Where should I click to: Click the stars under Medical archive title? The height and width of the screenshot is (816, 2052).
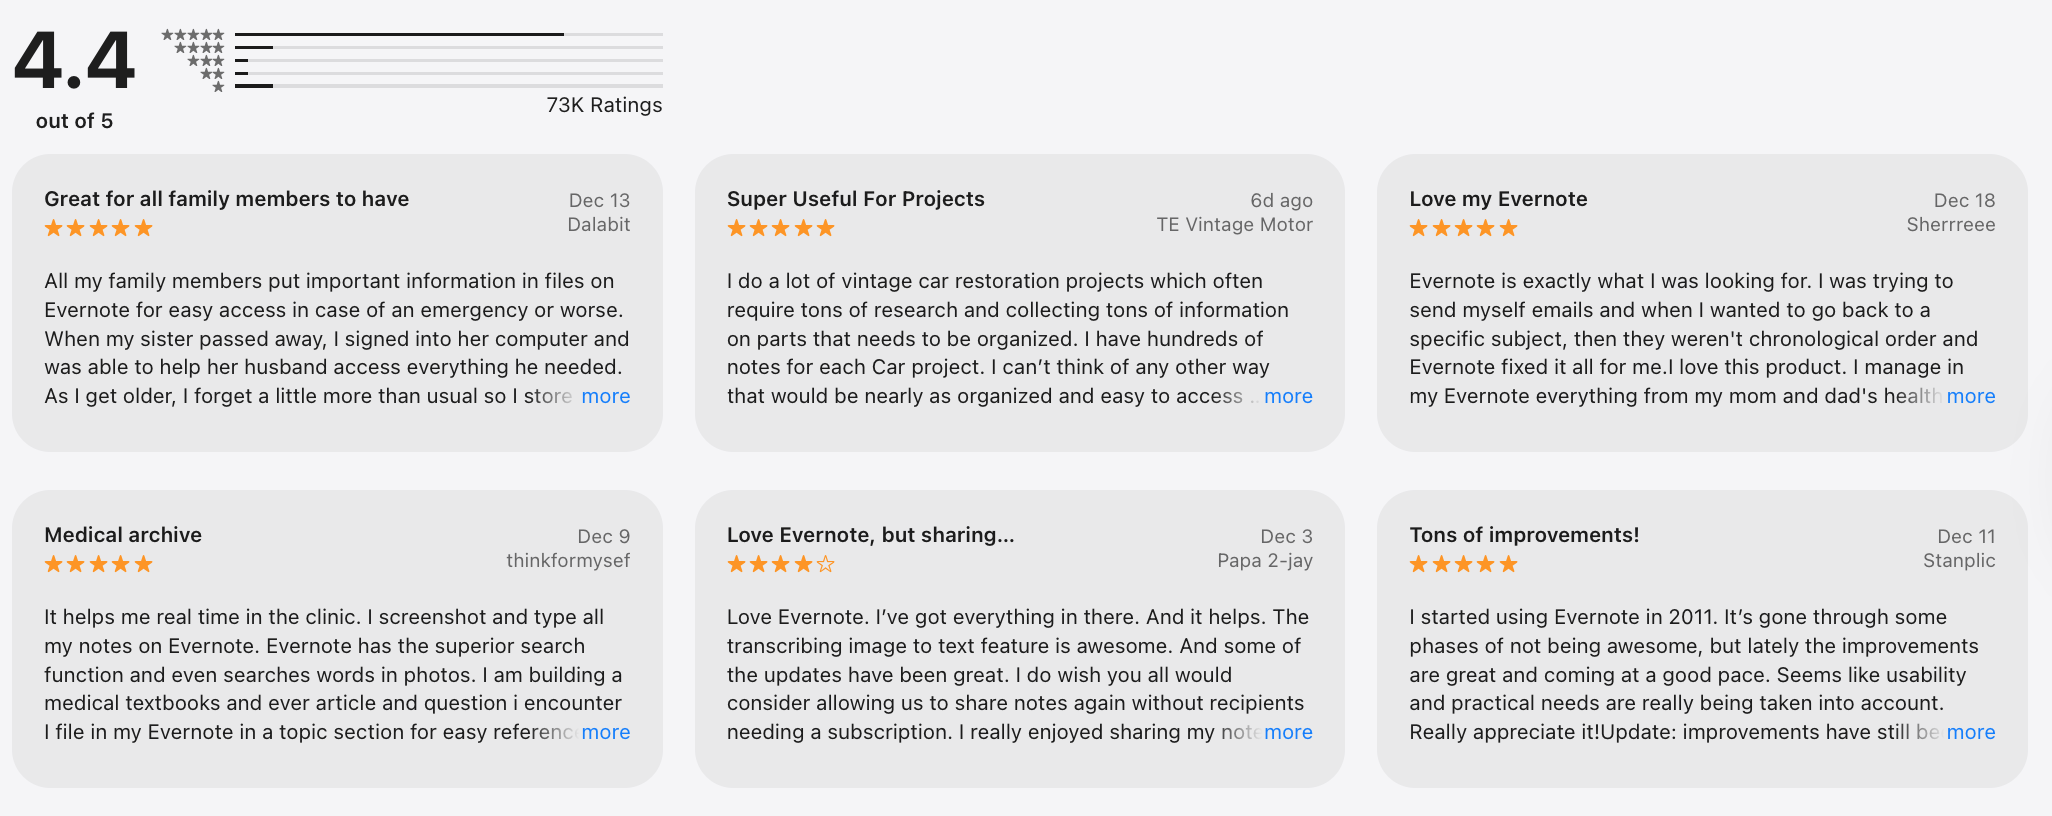98,564
